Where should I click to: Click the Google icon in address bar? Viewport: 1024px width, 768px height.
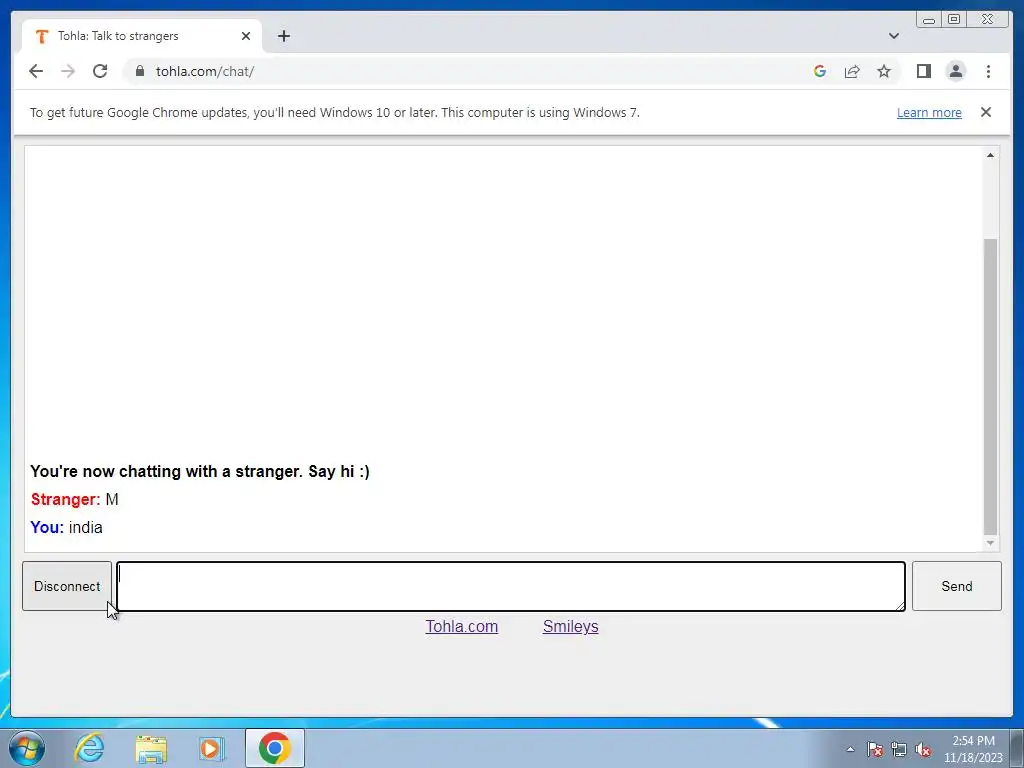[x=820, y=71]
